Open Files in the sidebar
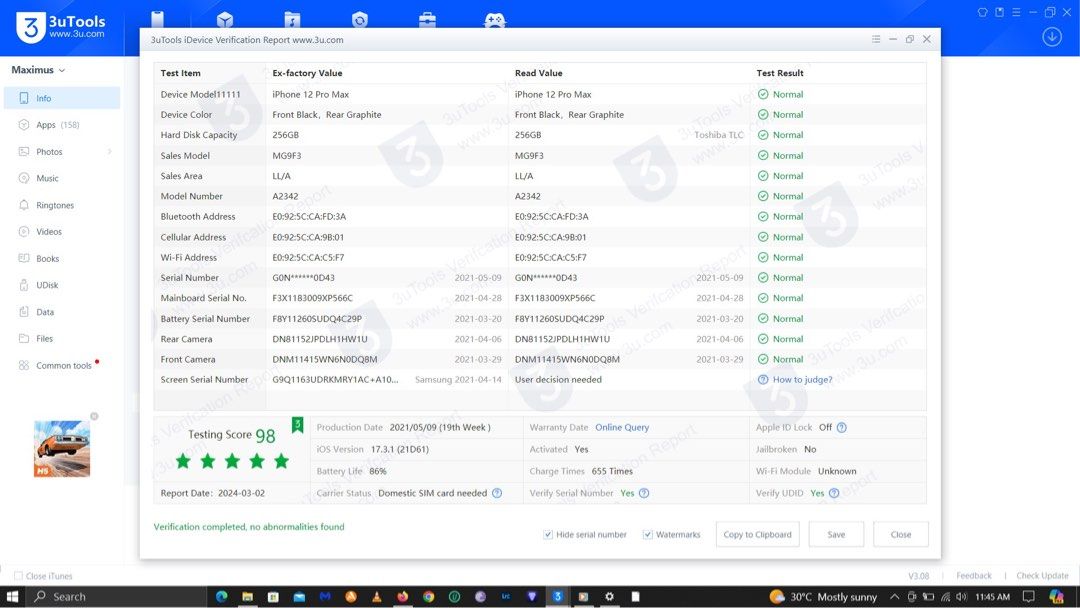Image resolution: width=1080 pixels, height=608 pixels. (62, 338)
